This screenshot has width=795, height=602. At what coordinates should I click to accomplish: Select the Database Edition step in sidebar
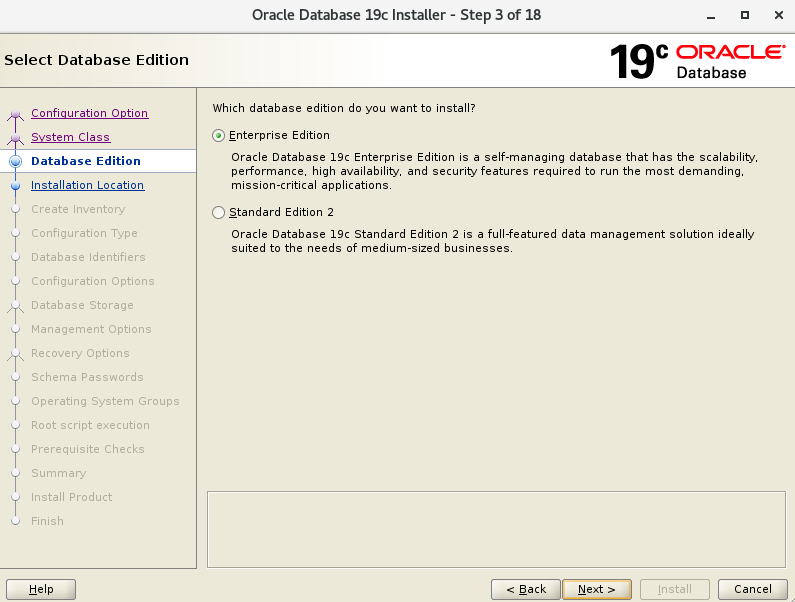pos(86,161)
